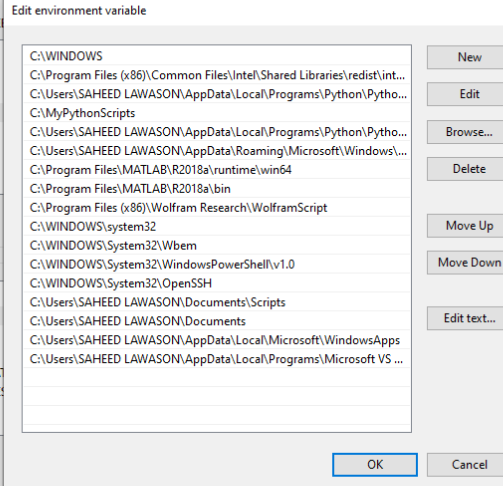Open the Edit text... view
The image size is (503, 486).
click(465, 318)
